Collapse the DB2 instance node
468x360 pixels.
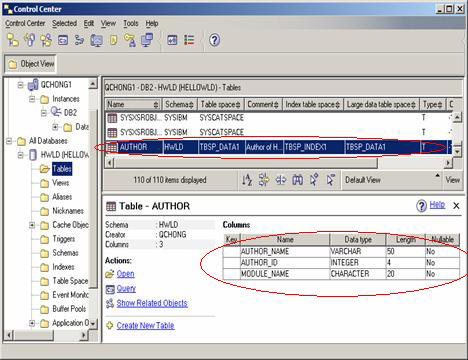pos(44,113)
